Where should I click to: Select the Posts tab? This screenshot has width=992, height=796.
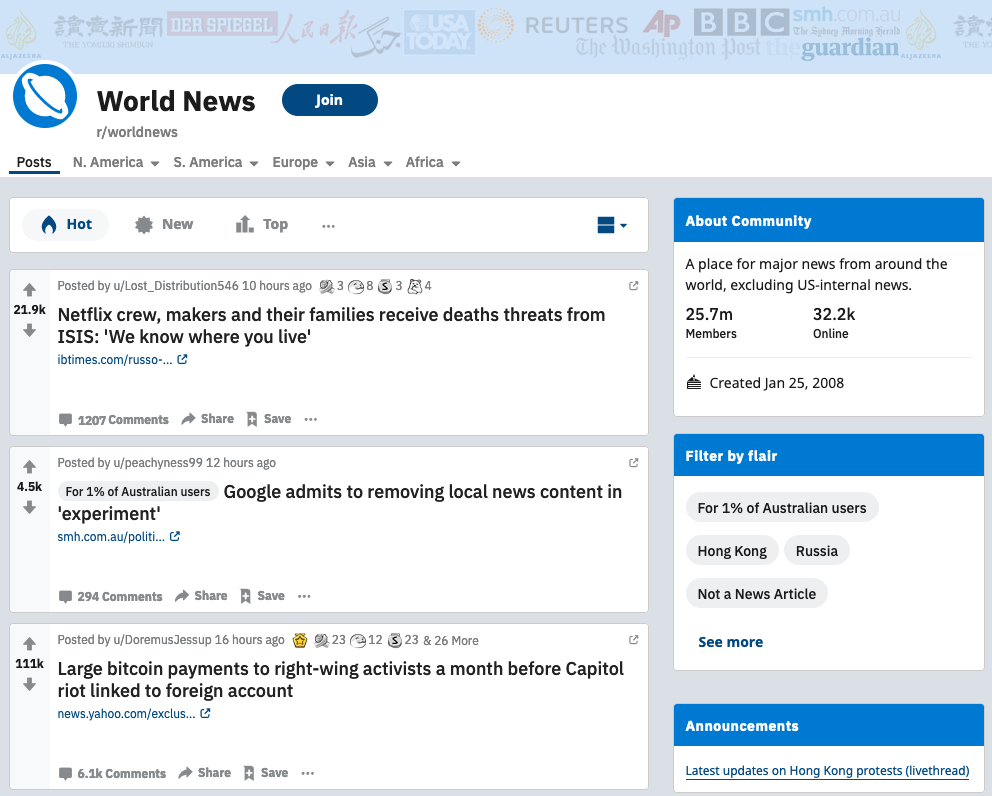[x=34, y=163]
